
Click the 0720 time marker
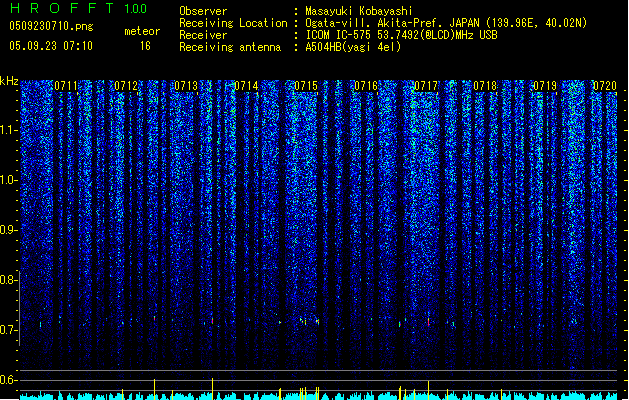pos(605,86)
